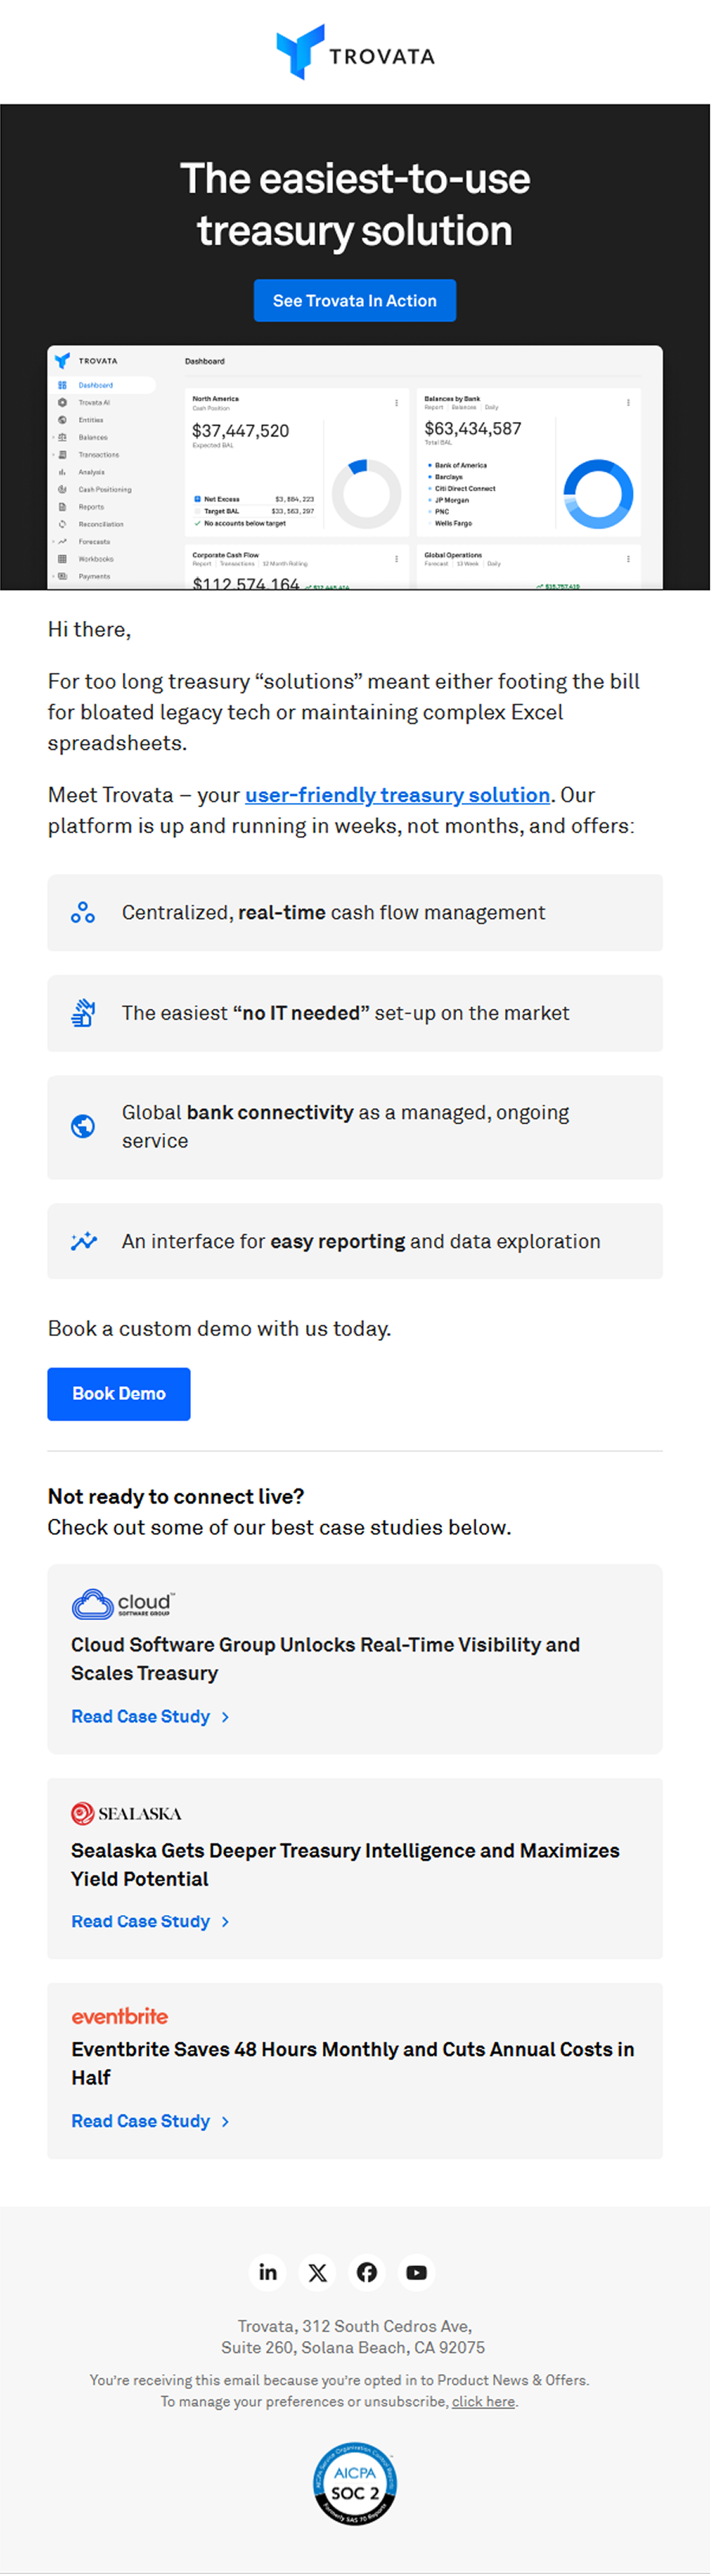Click the Eventbrite logo
The image size is (711, 2576).
pyautogui.click(x=119, y=2016)
